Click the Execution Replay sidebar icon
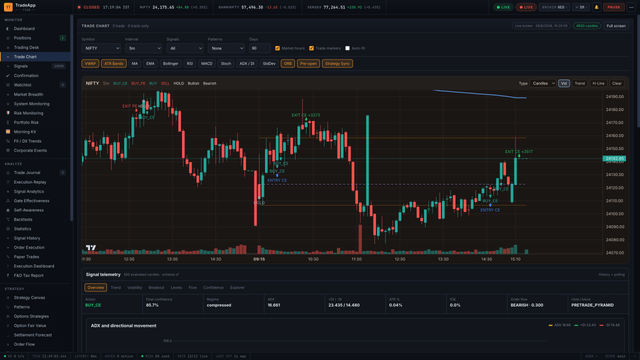This screenshot has height=360, width=640. point(8,182)
